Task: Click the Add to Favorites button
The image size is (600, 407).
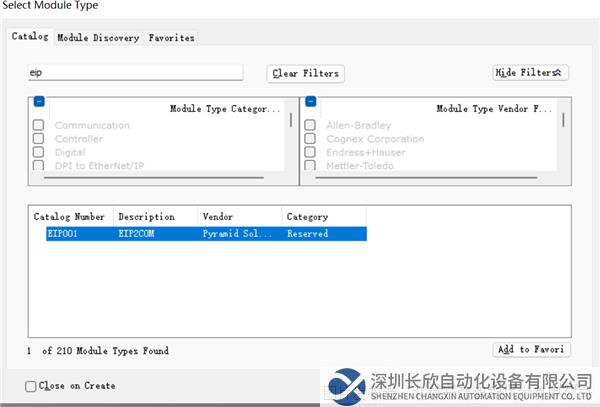Action: [532, 350]
